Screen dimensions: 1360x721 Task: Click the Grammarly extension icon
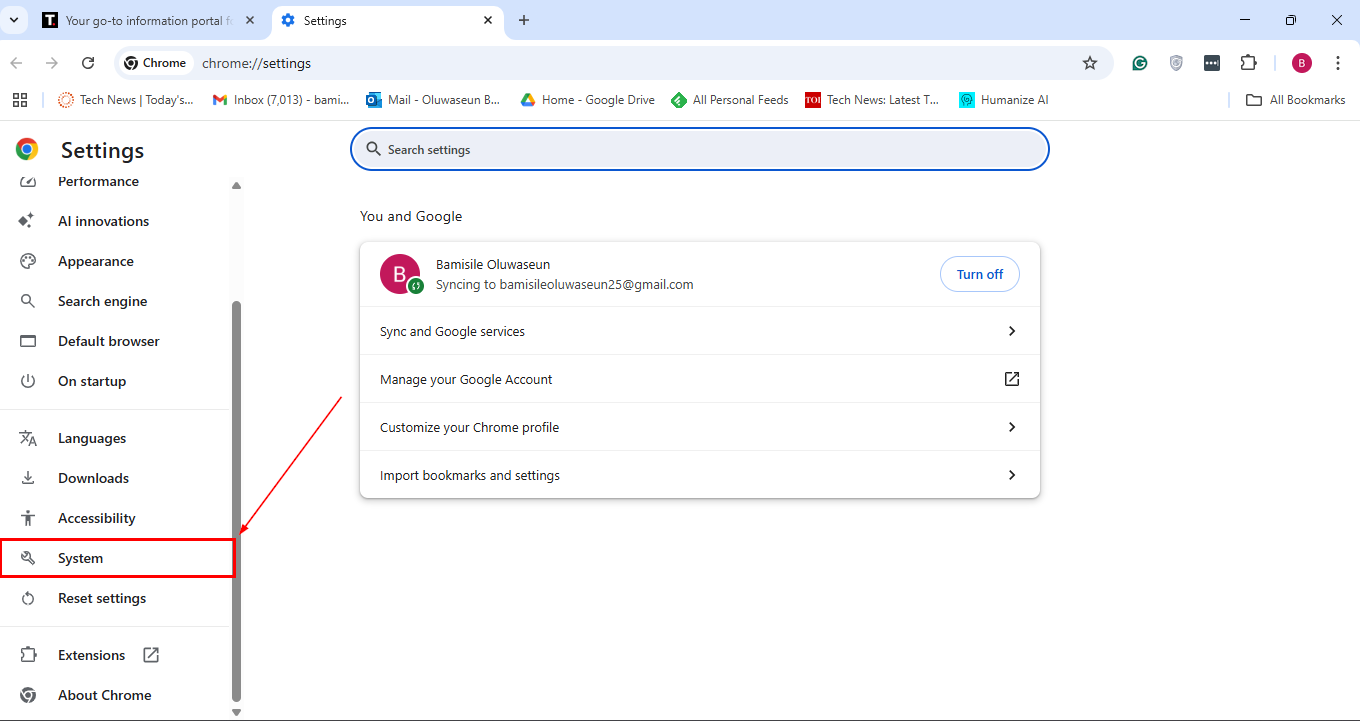click(x=1139, y=62)
